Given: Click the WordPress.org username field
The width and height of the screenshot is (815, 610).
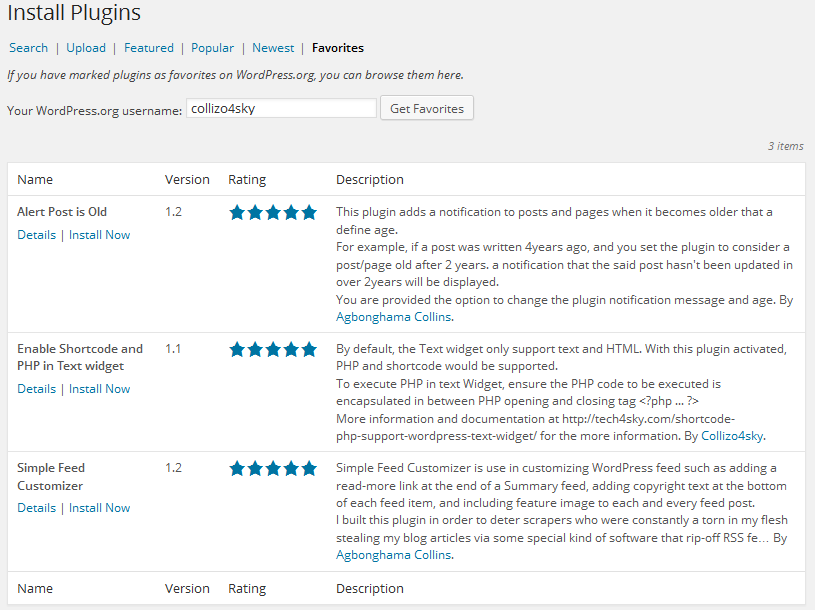Looking at the screenshot, I should [281, 108].
